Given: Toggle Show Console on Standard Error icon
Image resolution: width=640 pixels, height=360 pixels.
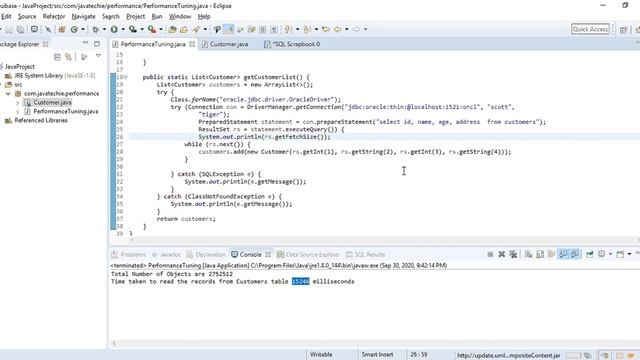Looking at the screenshot, I should (575, 254).
